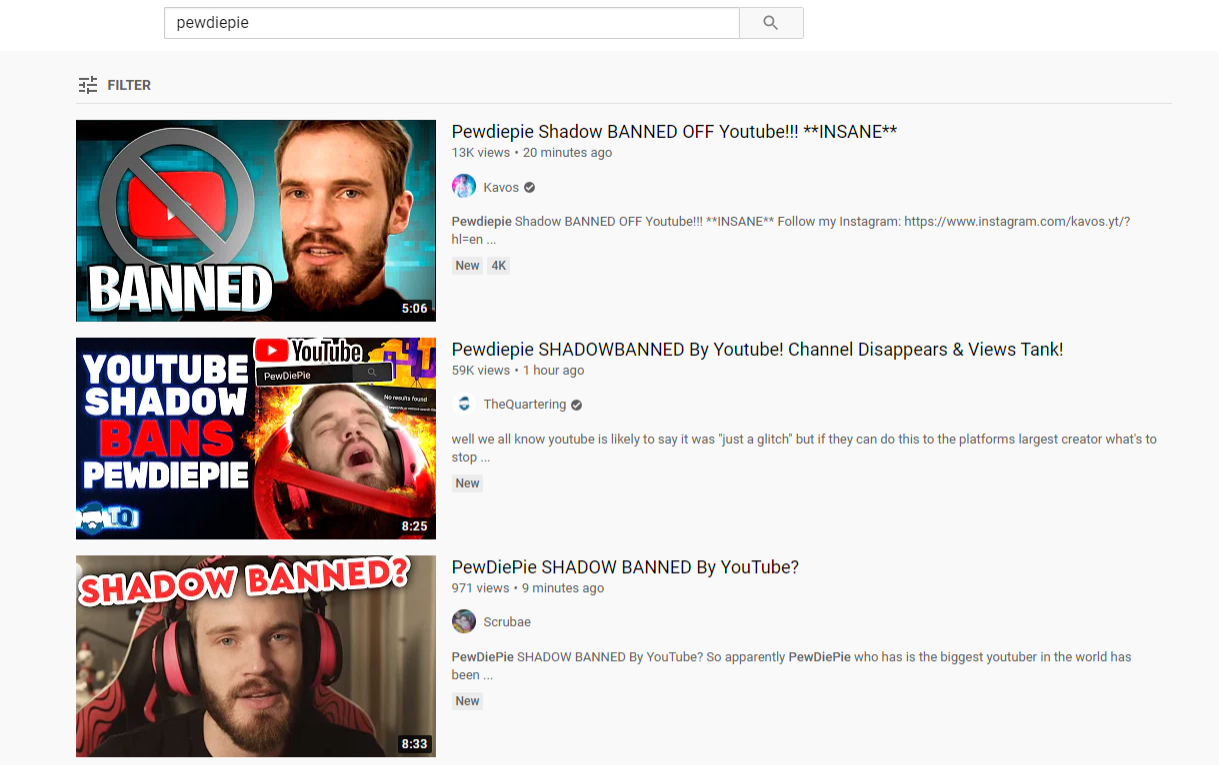Expand the FILTER menu label
The height and width of the screenshot is (765, 1219).
point(129,85)
